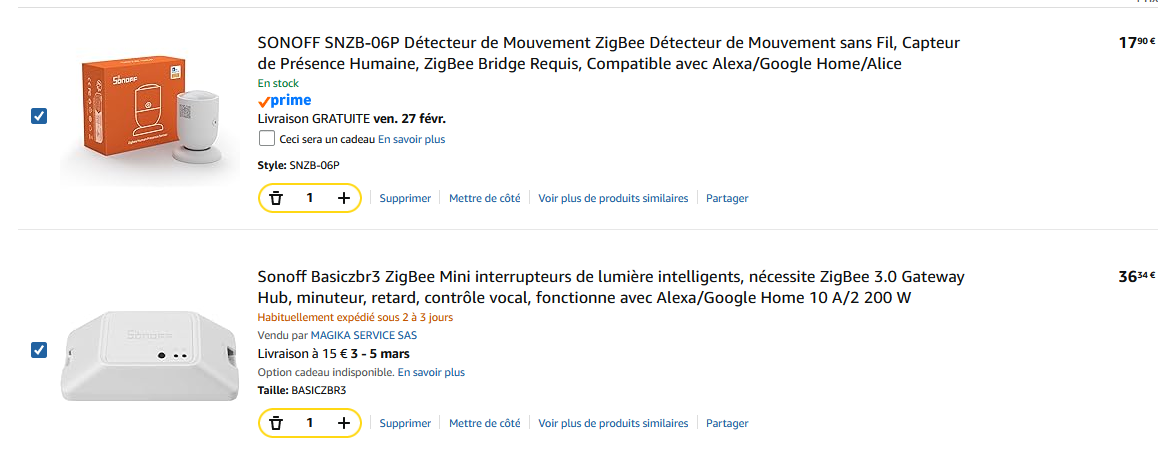This screenshot has height=451, width=1172.
Task: Click 'En savoir plus' next to gift checkbox
Action: point(411,139)
